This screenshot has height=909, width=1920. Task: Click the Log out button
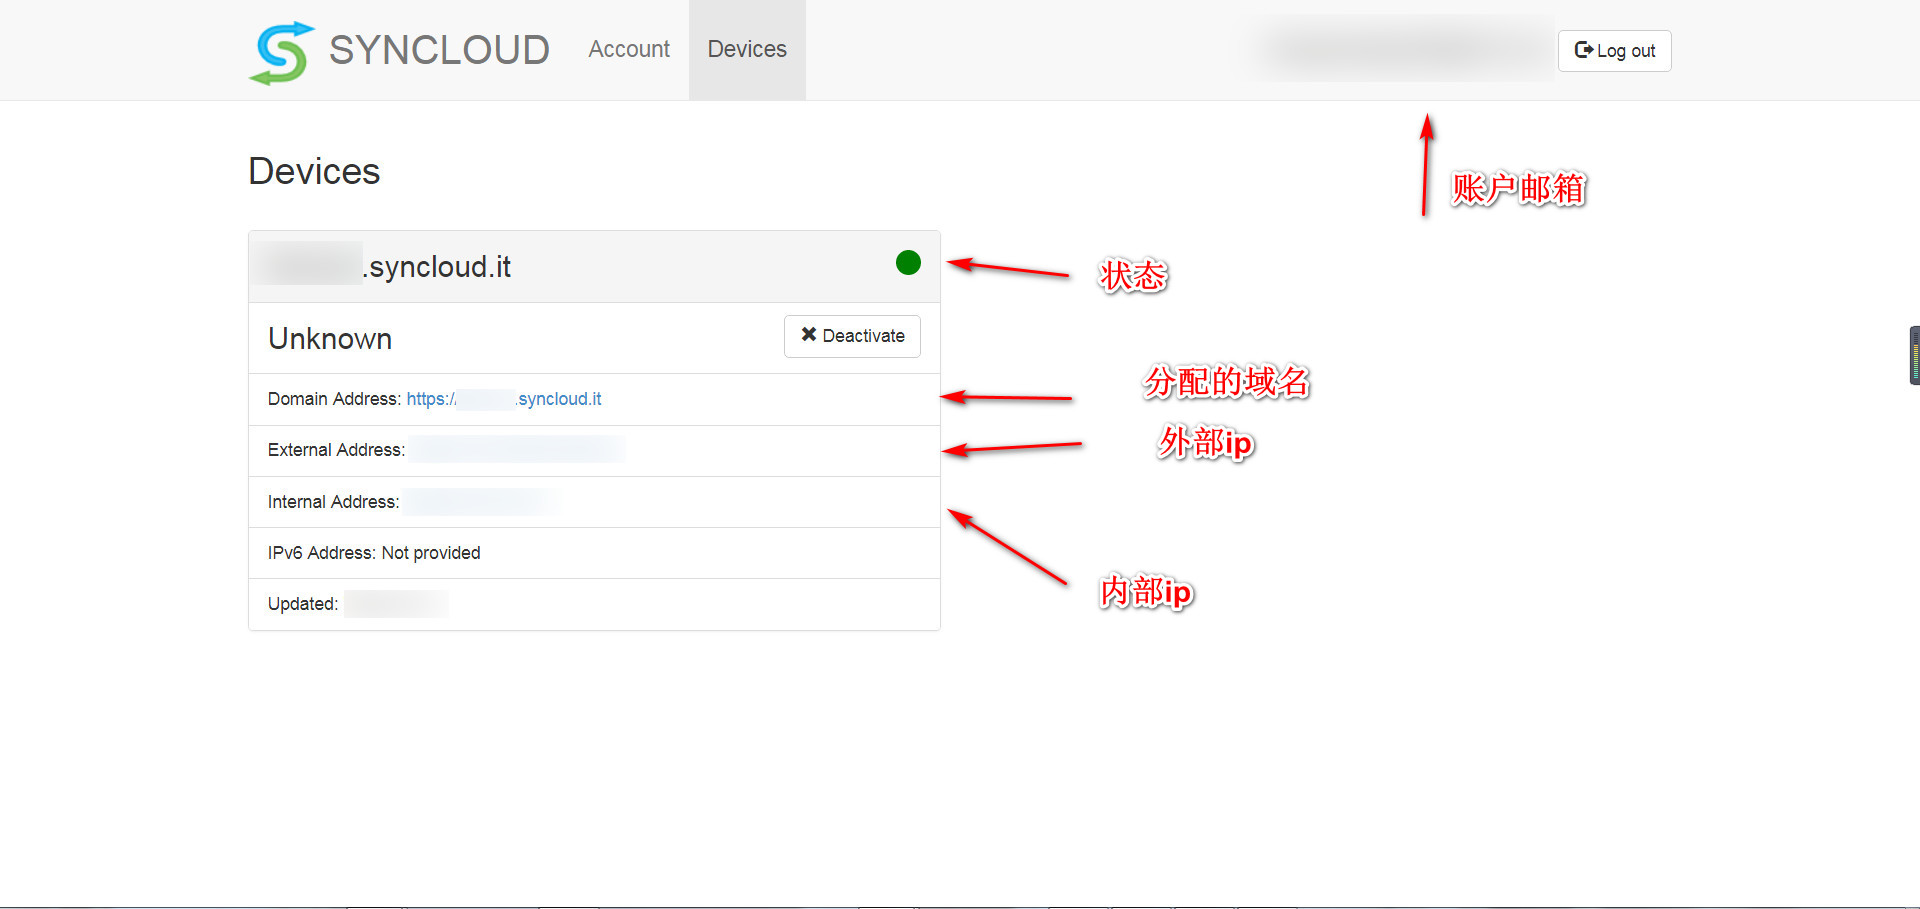pos(1614,51)
